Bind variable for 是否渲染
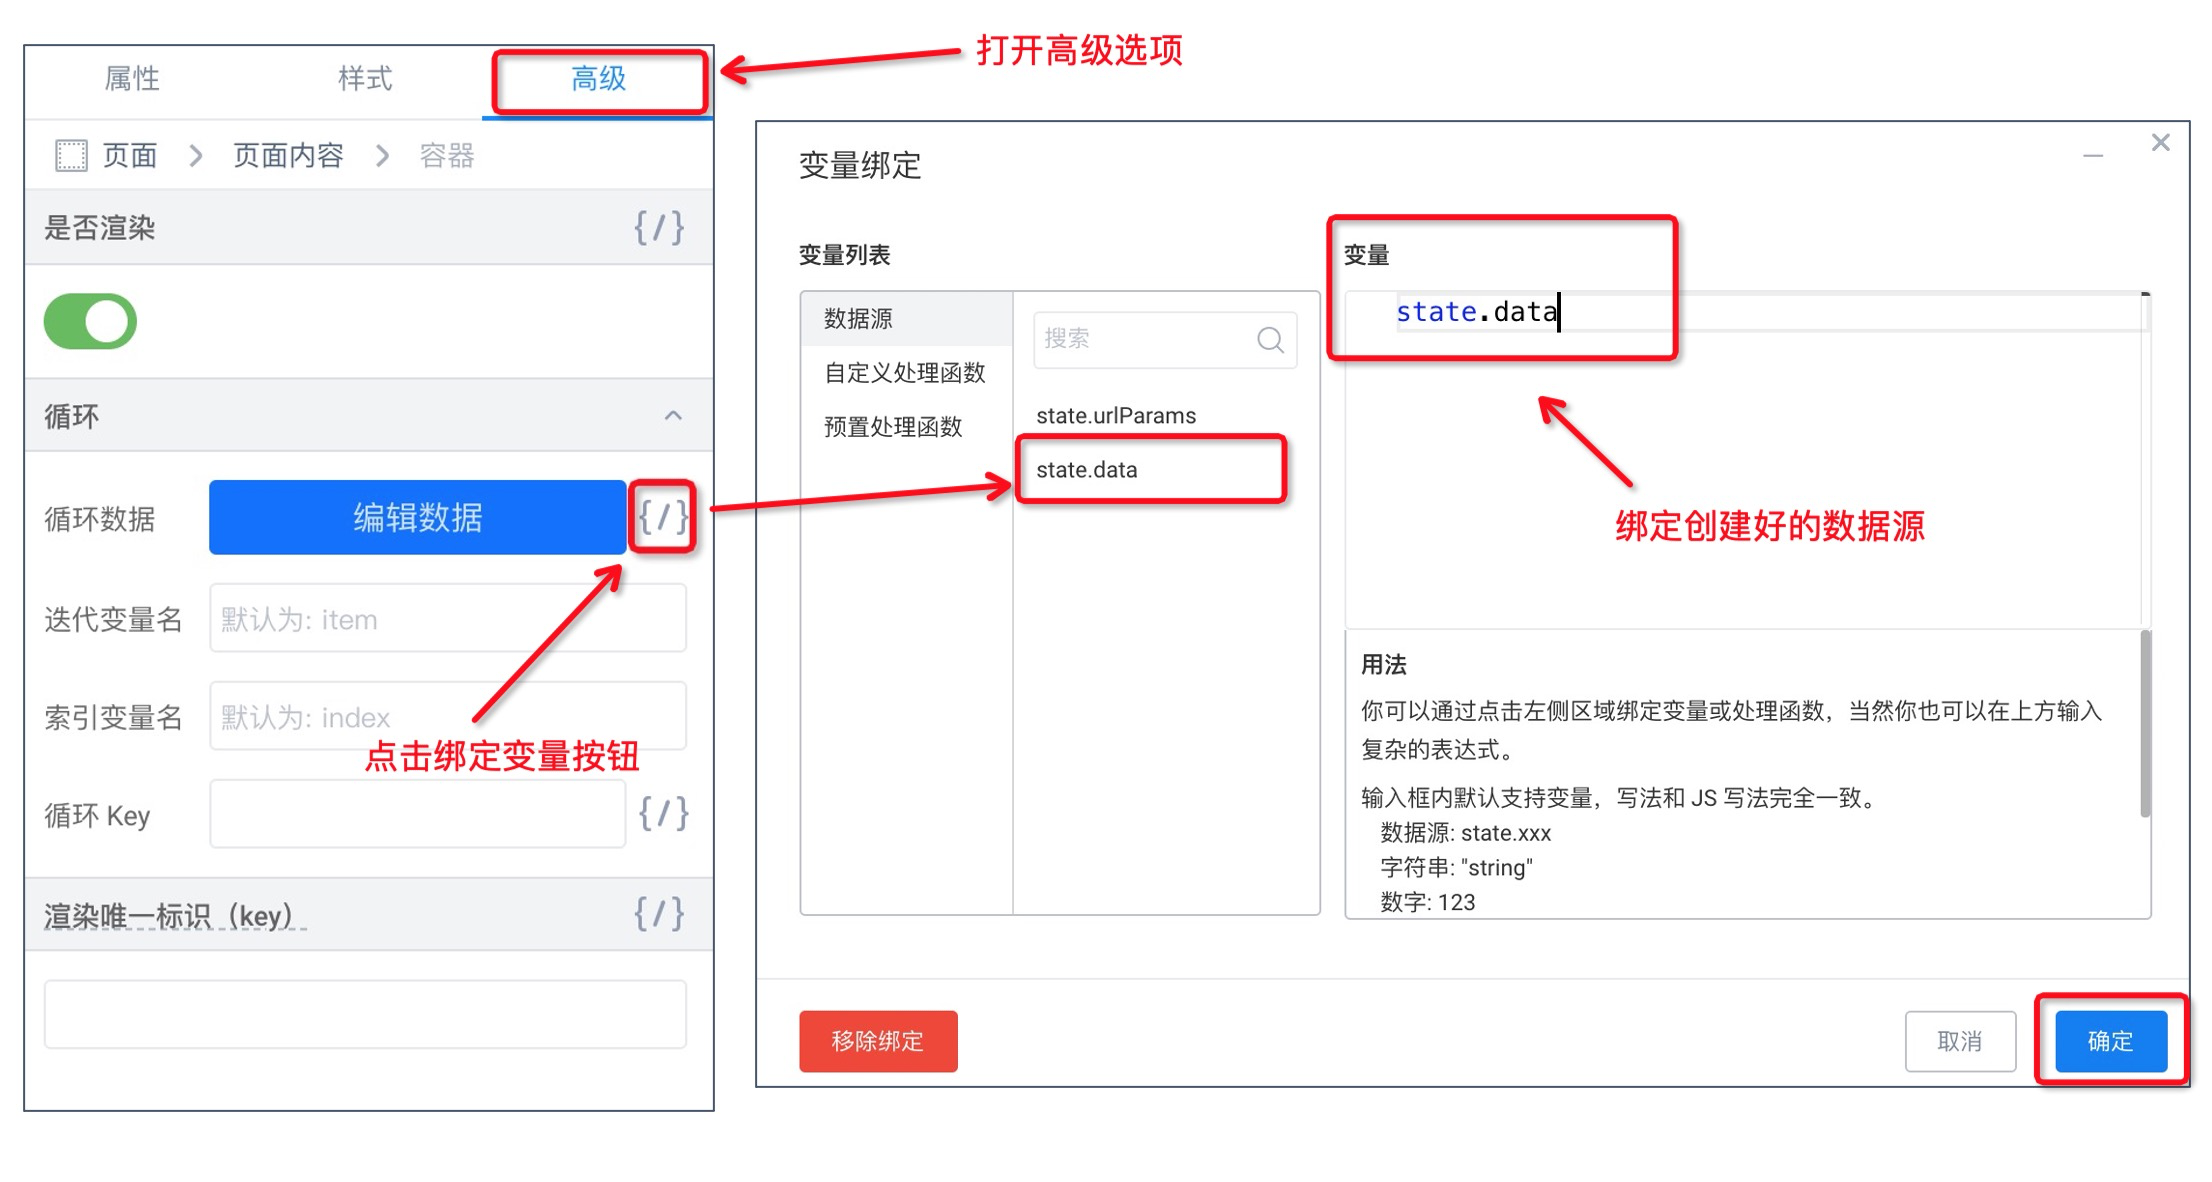2212x1182 pixels. pyautogui.click(x=659, y=228)
